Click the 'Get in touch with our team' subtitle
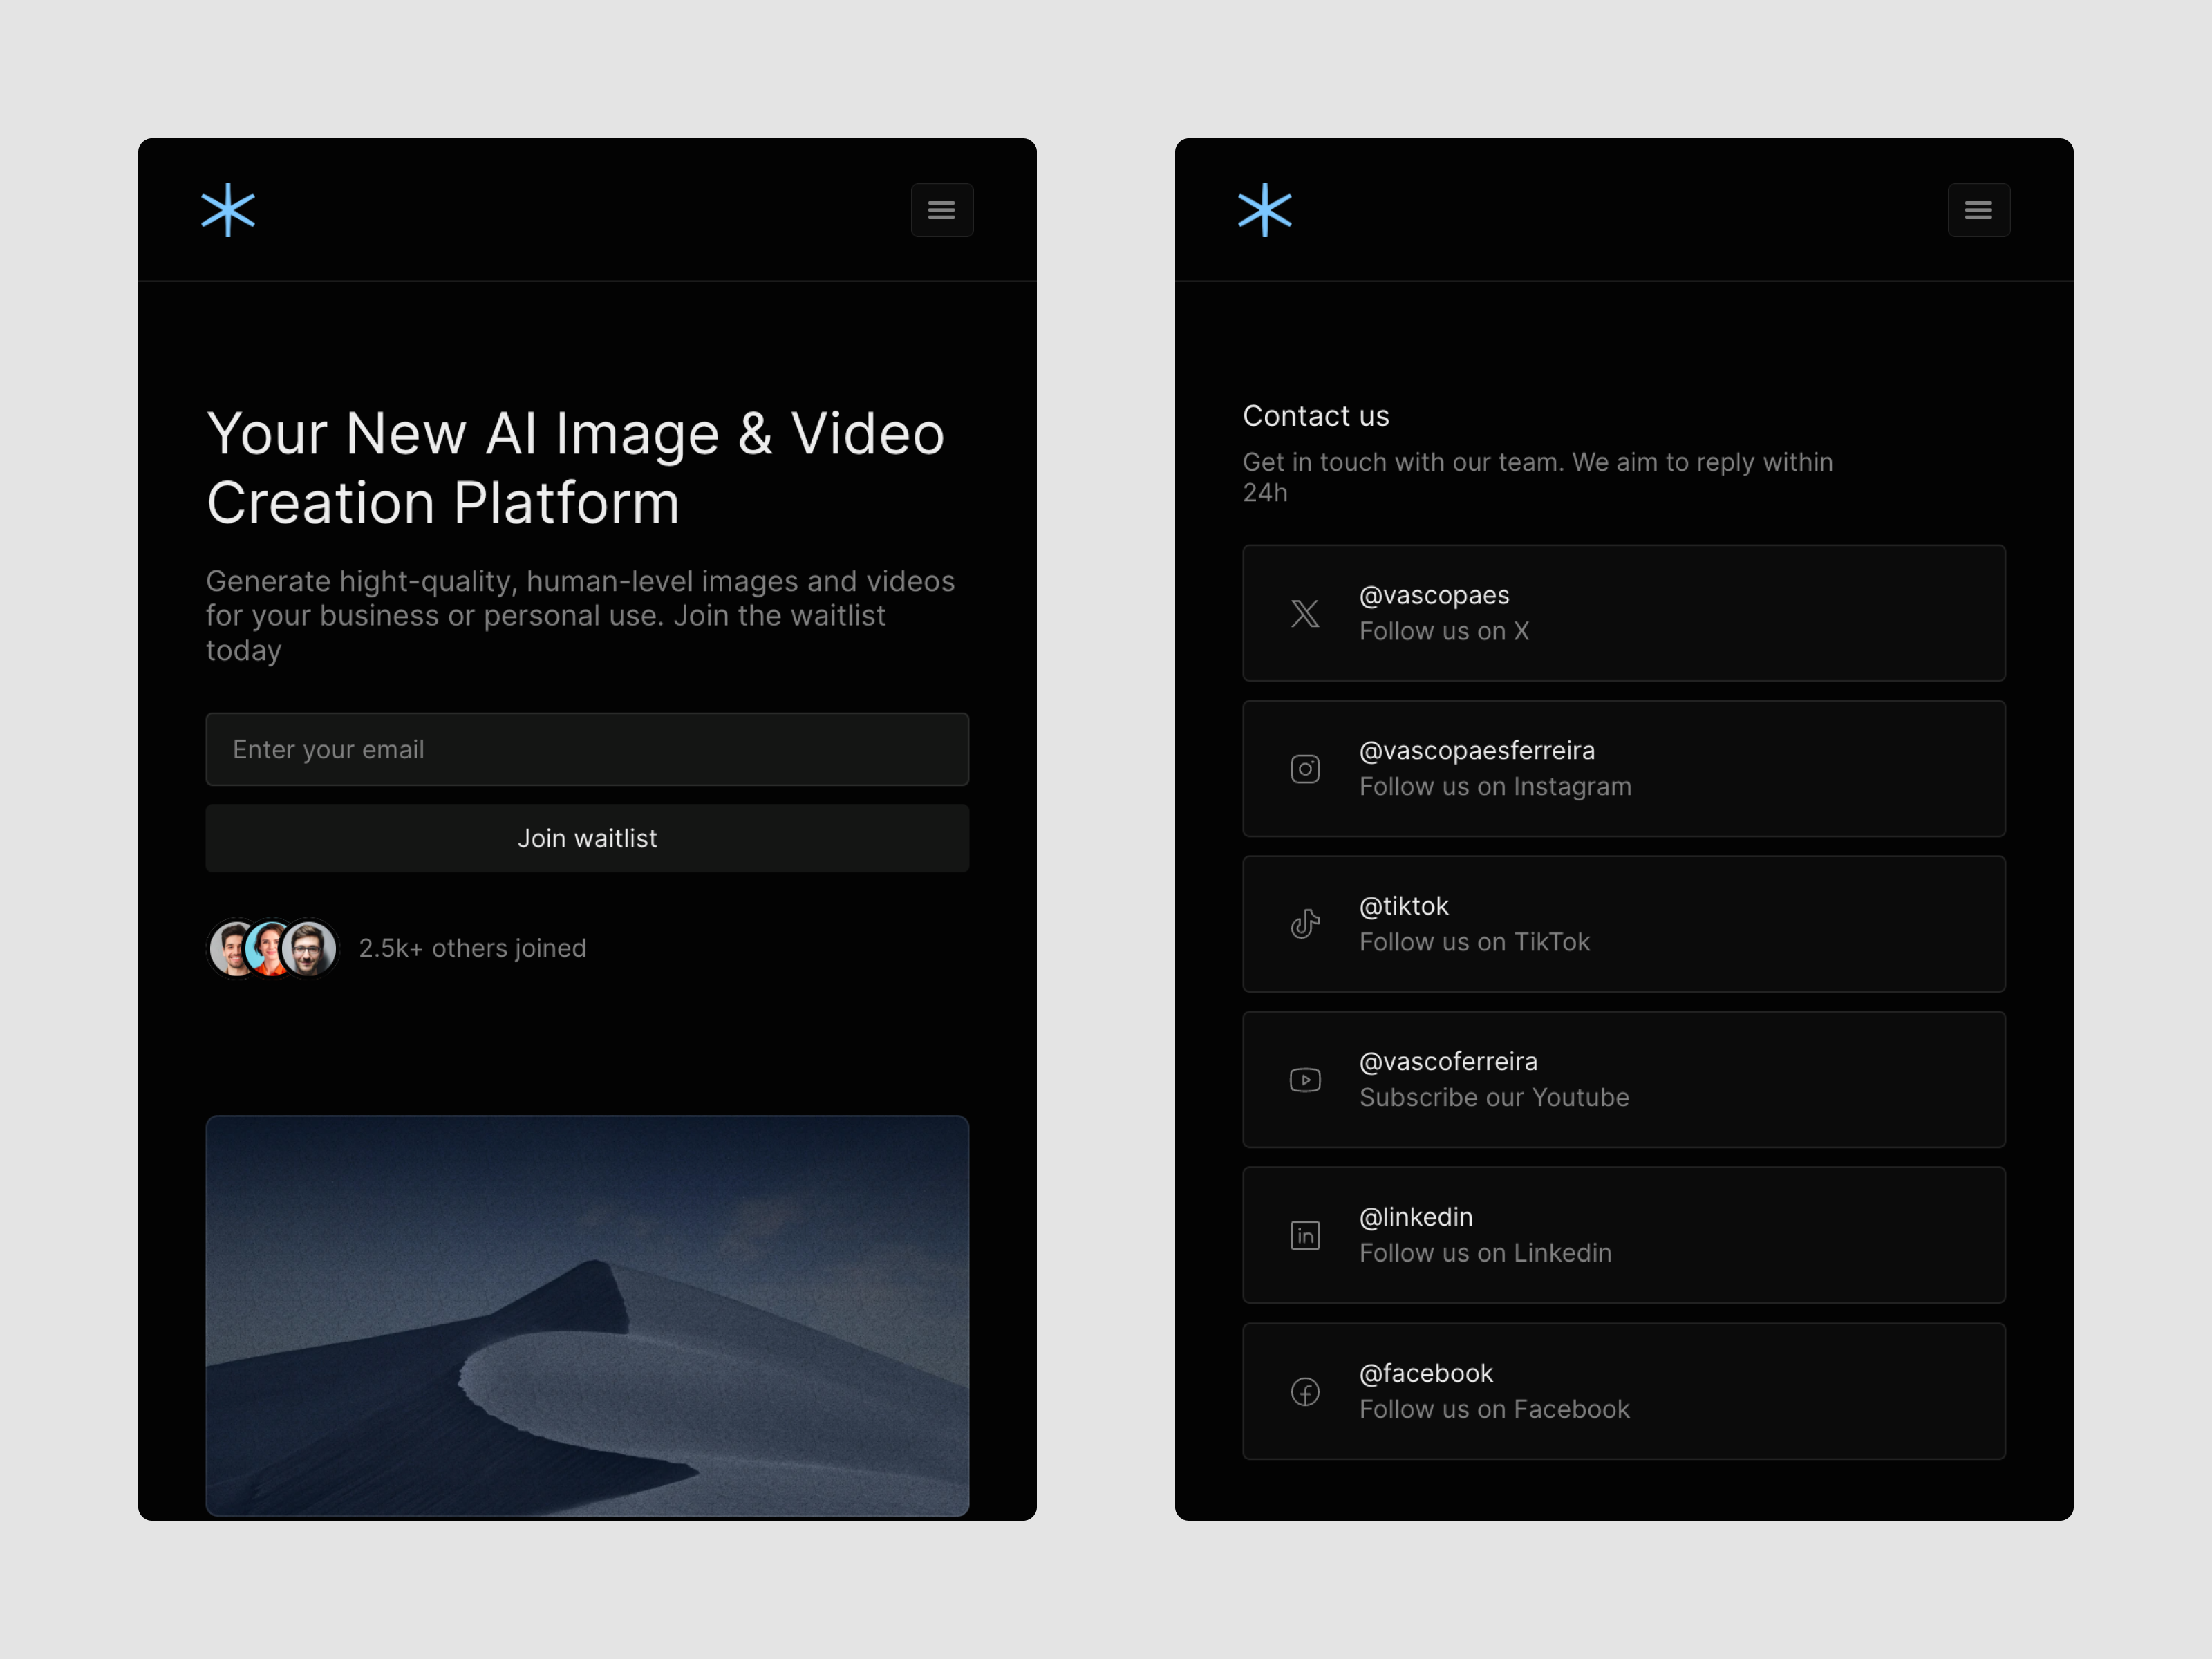The width and height of the screenshot is (2212, 1659). pos(1537,477)
